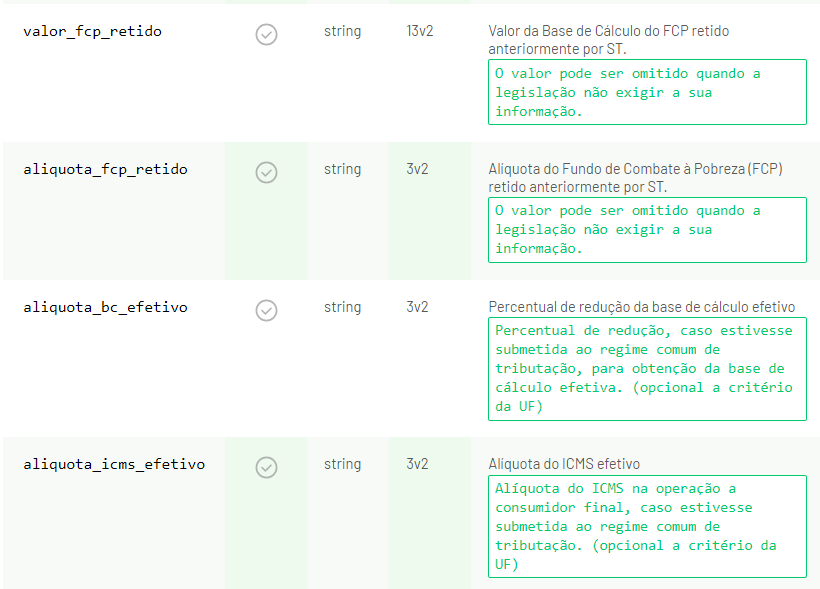This screenshot has height=589, width=820.
Task: Click the green note box under valor_fcp_retido description
Action: click(x=647, y=92)
